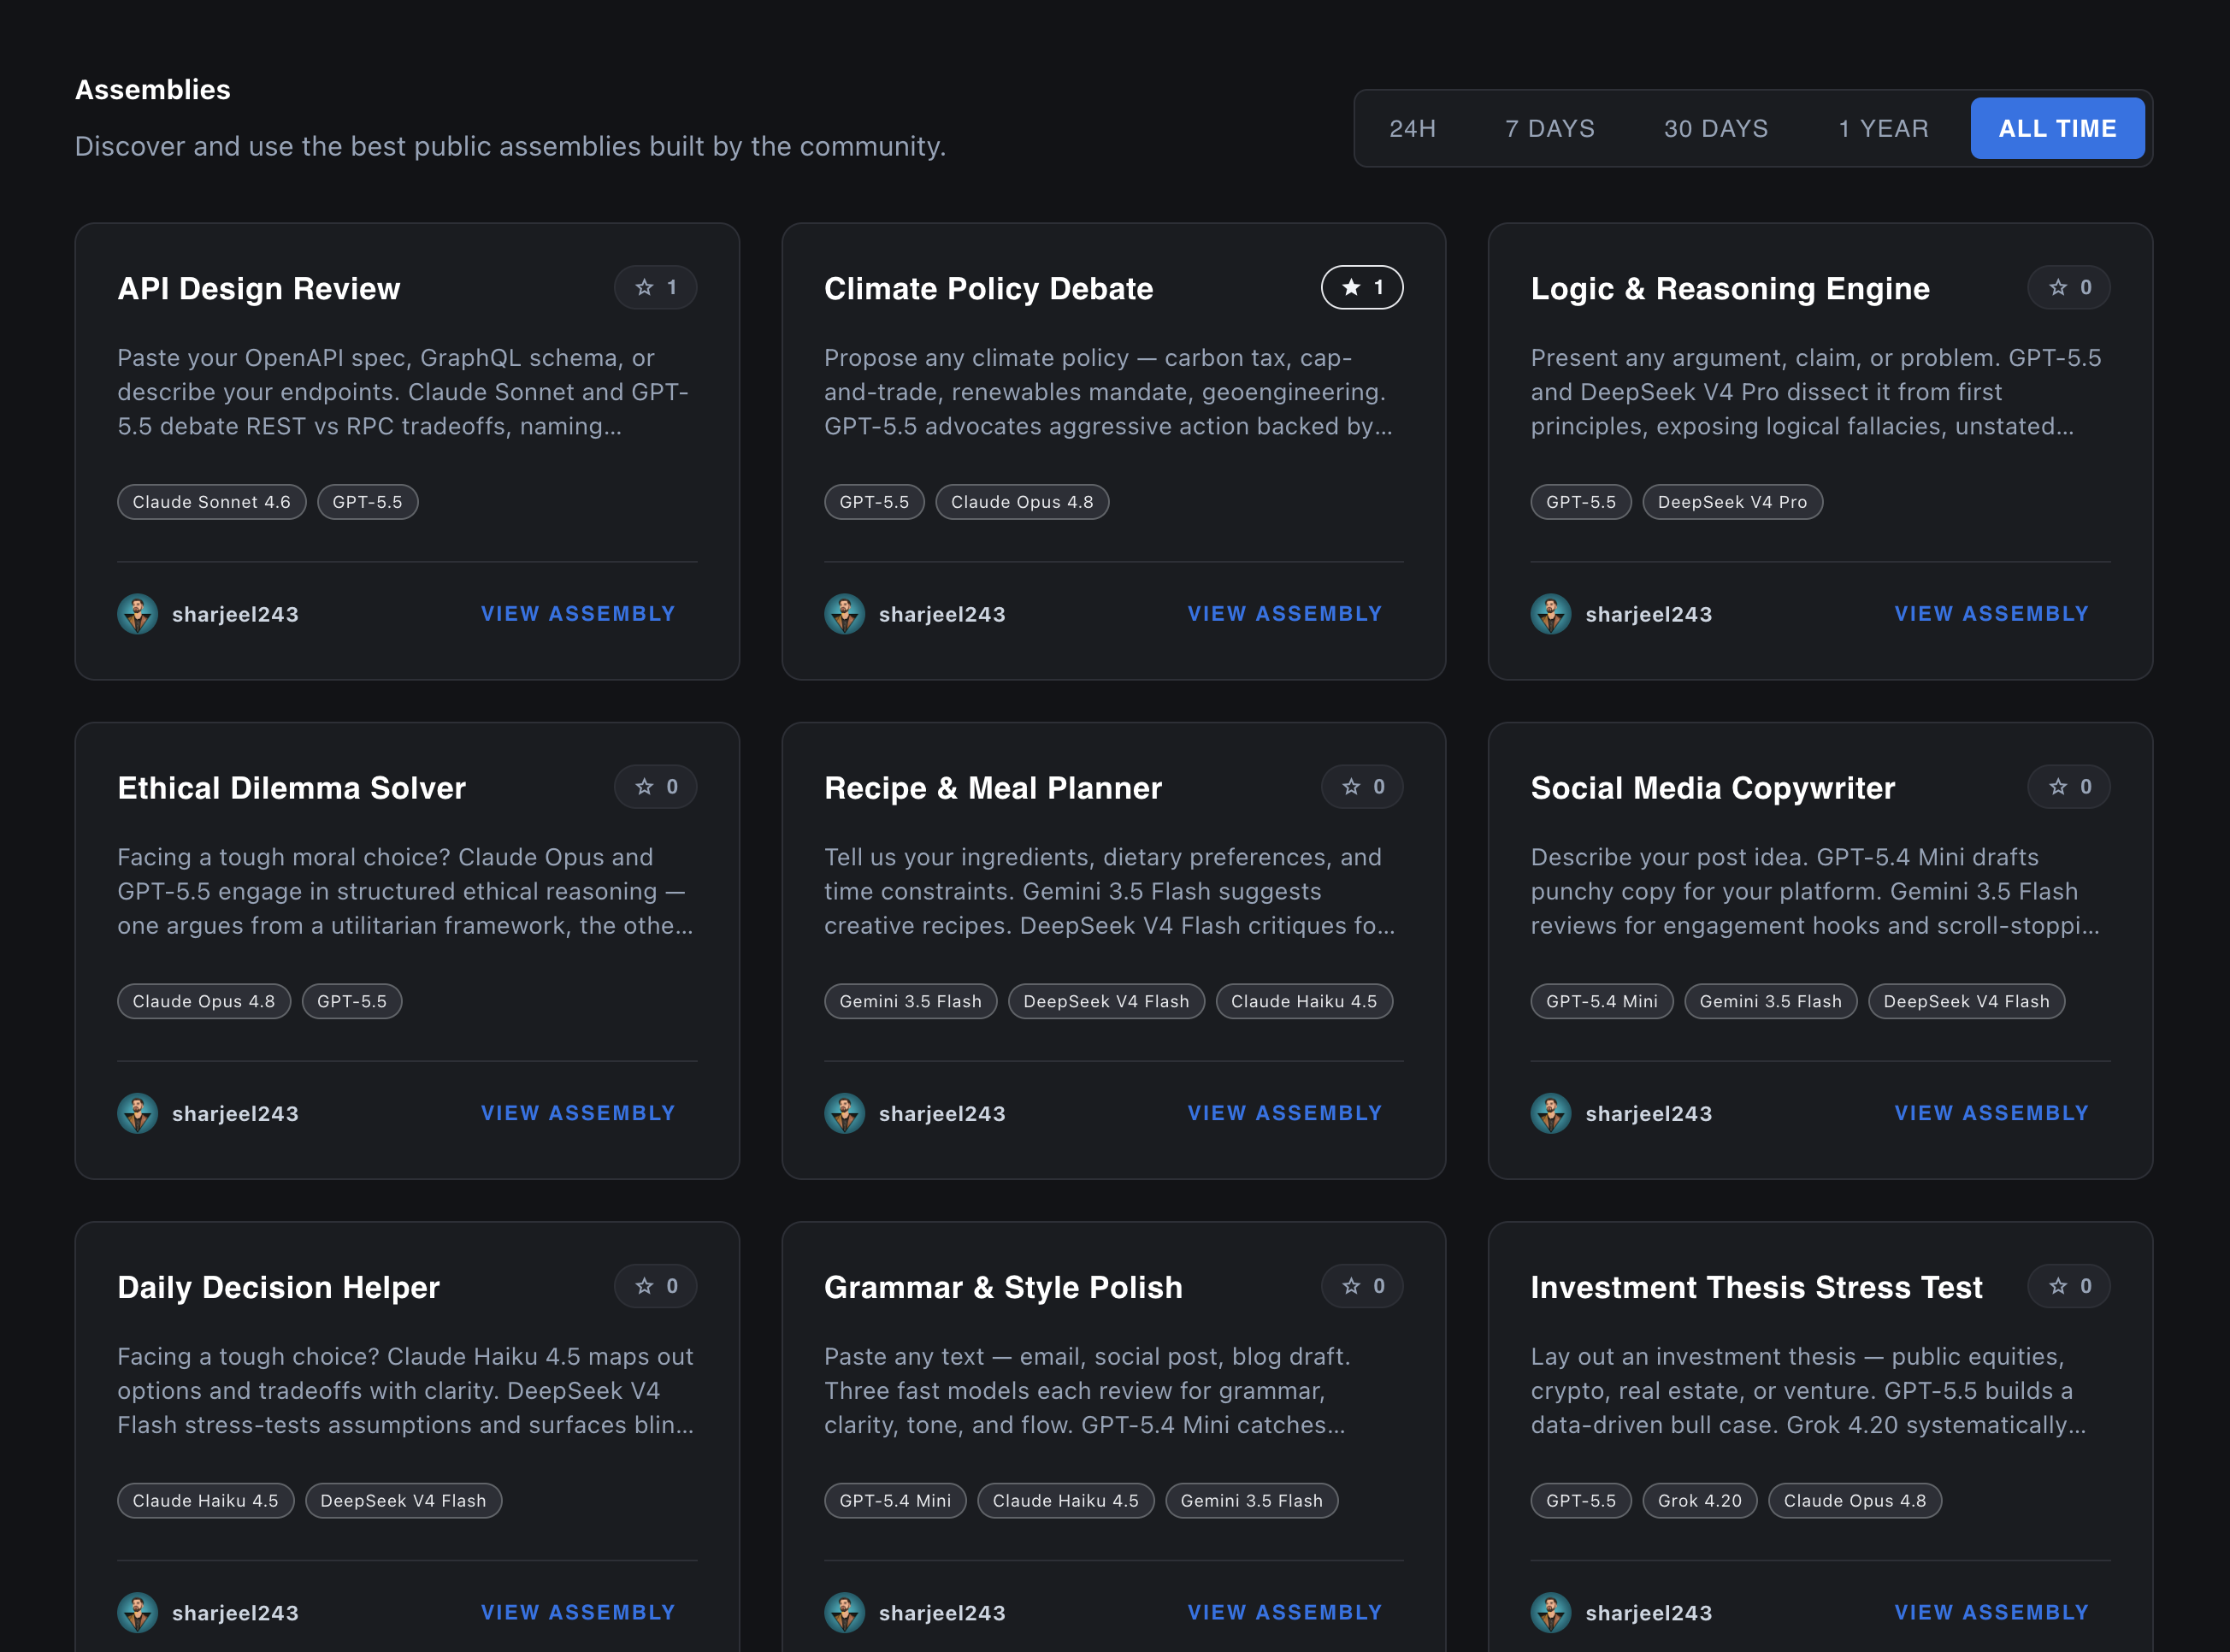Click username sharjeel243 on Climate Policy Debate
This screenshot has width=2230, height=1652.
(942, 614)
